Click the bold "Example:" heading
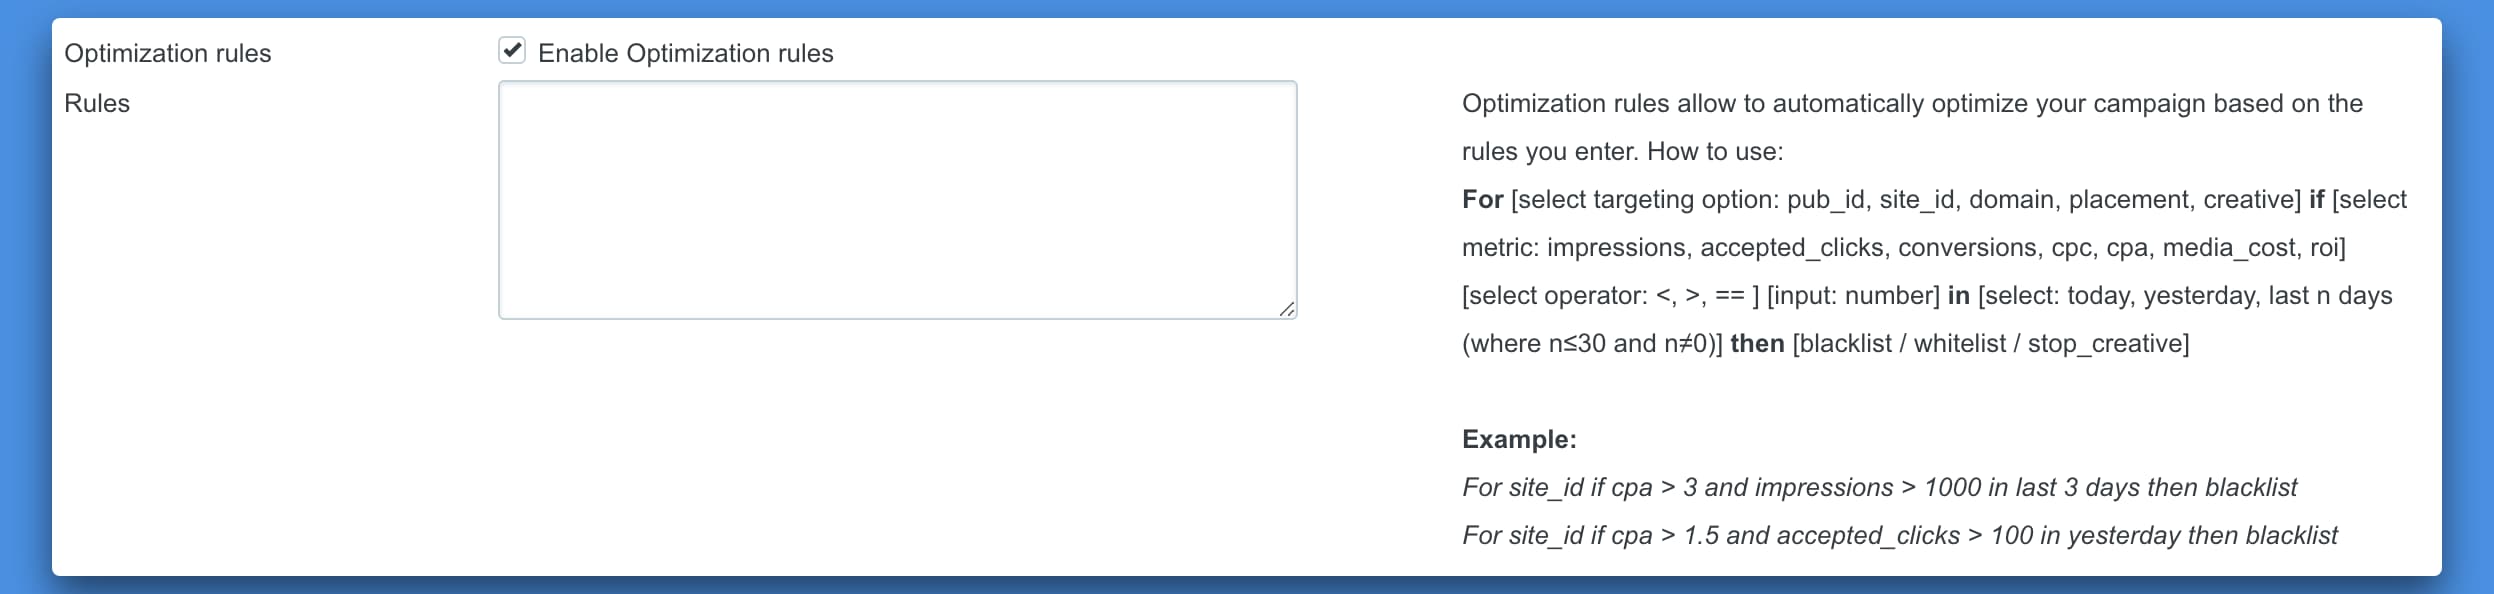The image size is (2494, 594). coord(1518,439)
